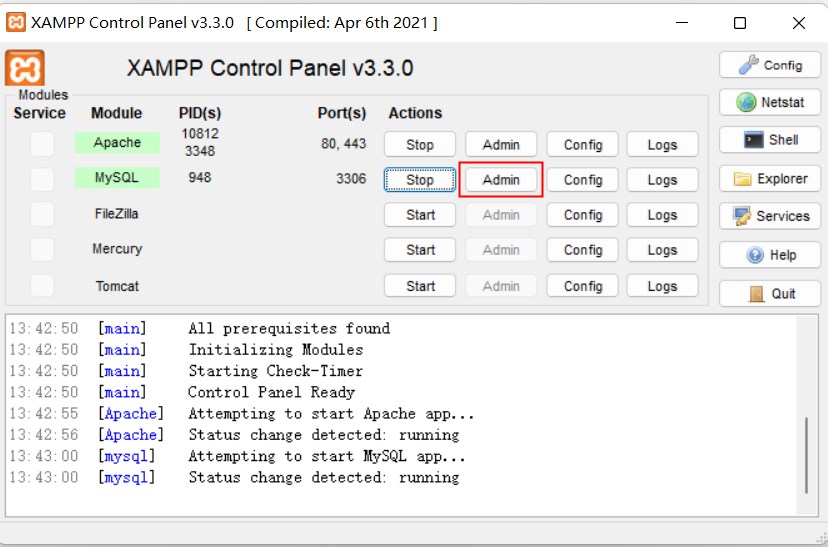This screenshot has height=547, width=828.
Task: Open Explorer with the folder icon
Action: click(x=742, y=179)
